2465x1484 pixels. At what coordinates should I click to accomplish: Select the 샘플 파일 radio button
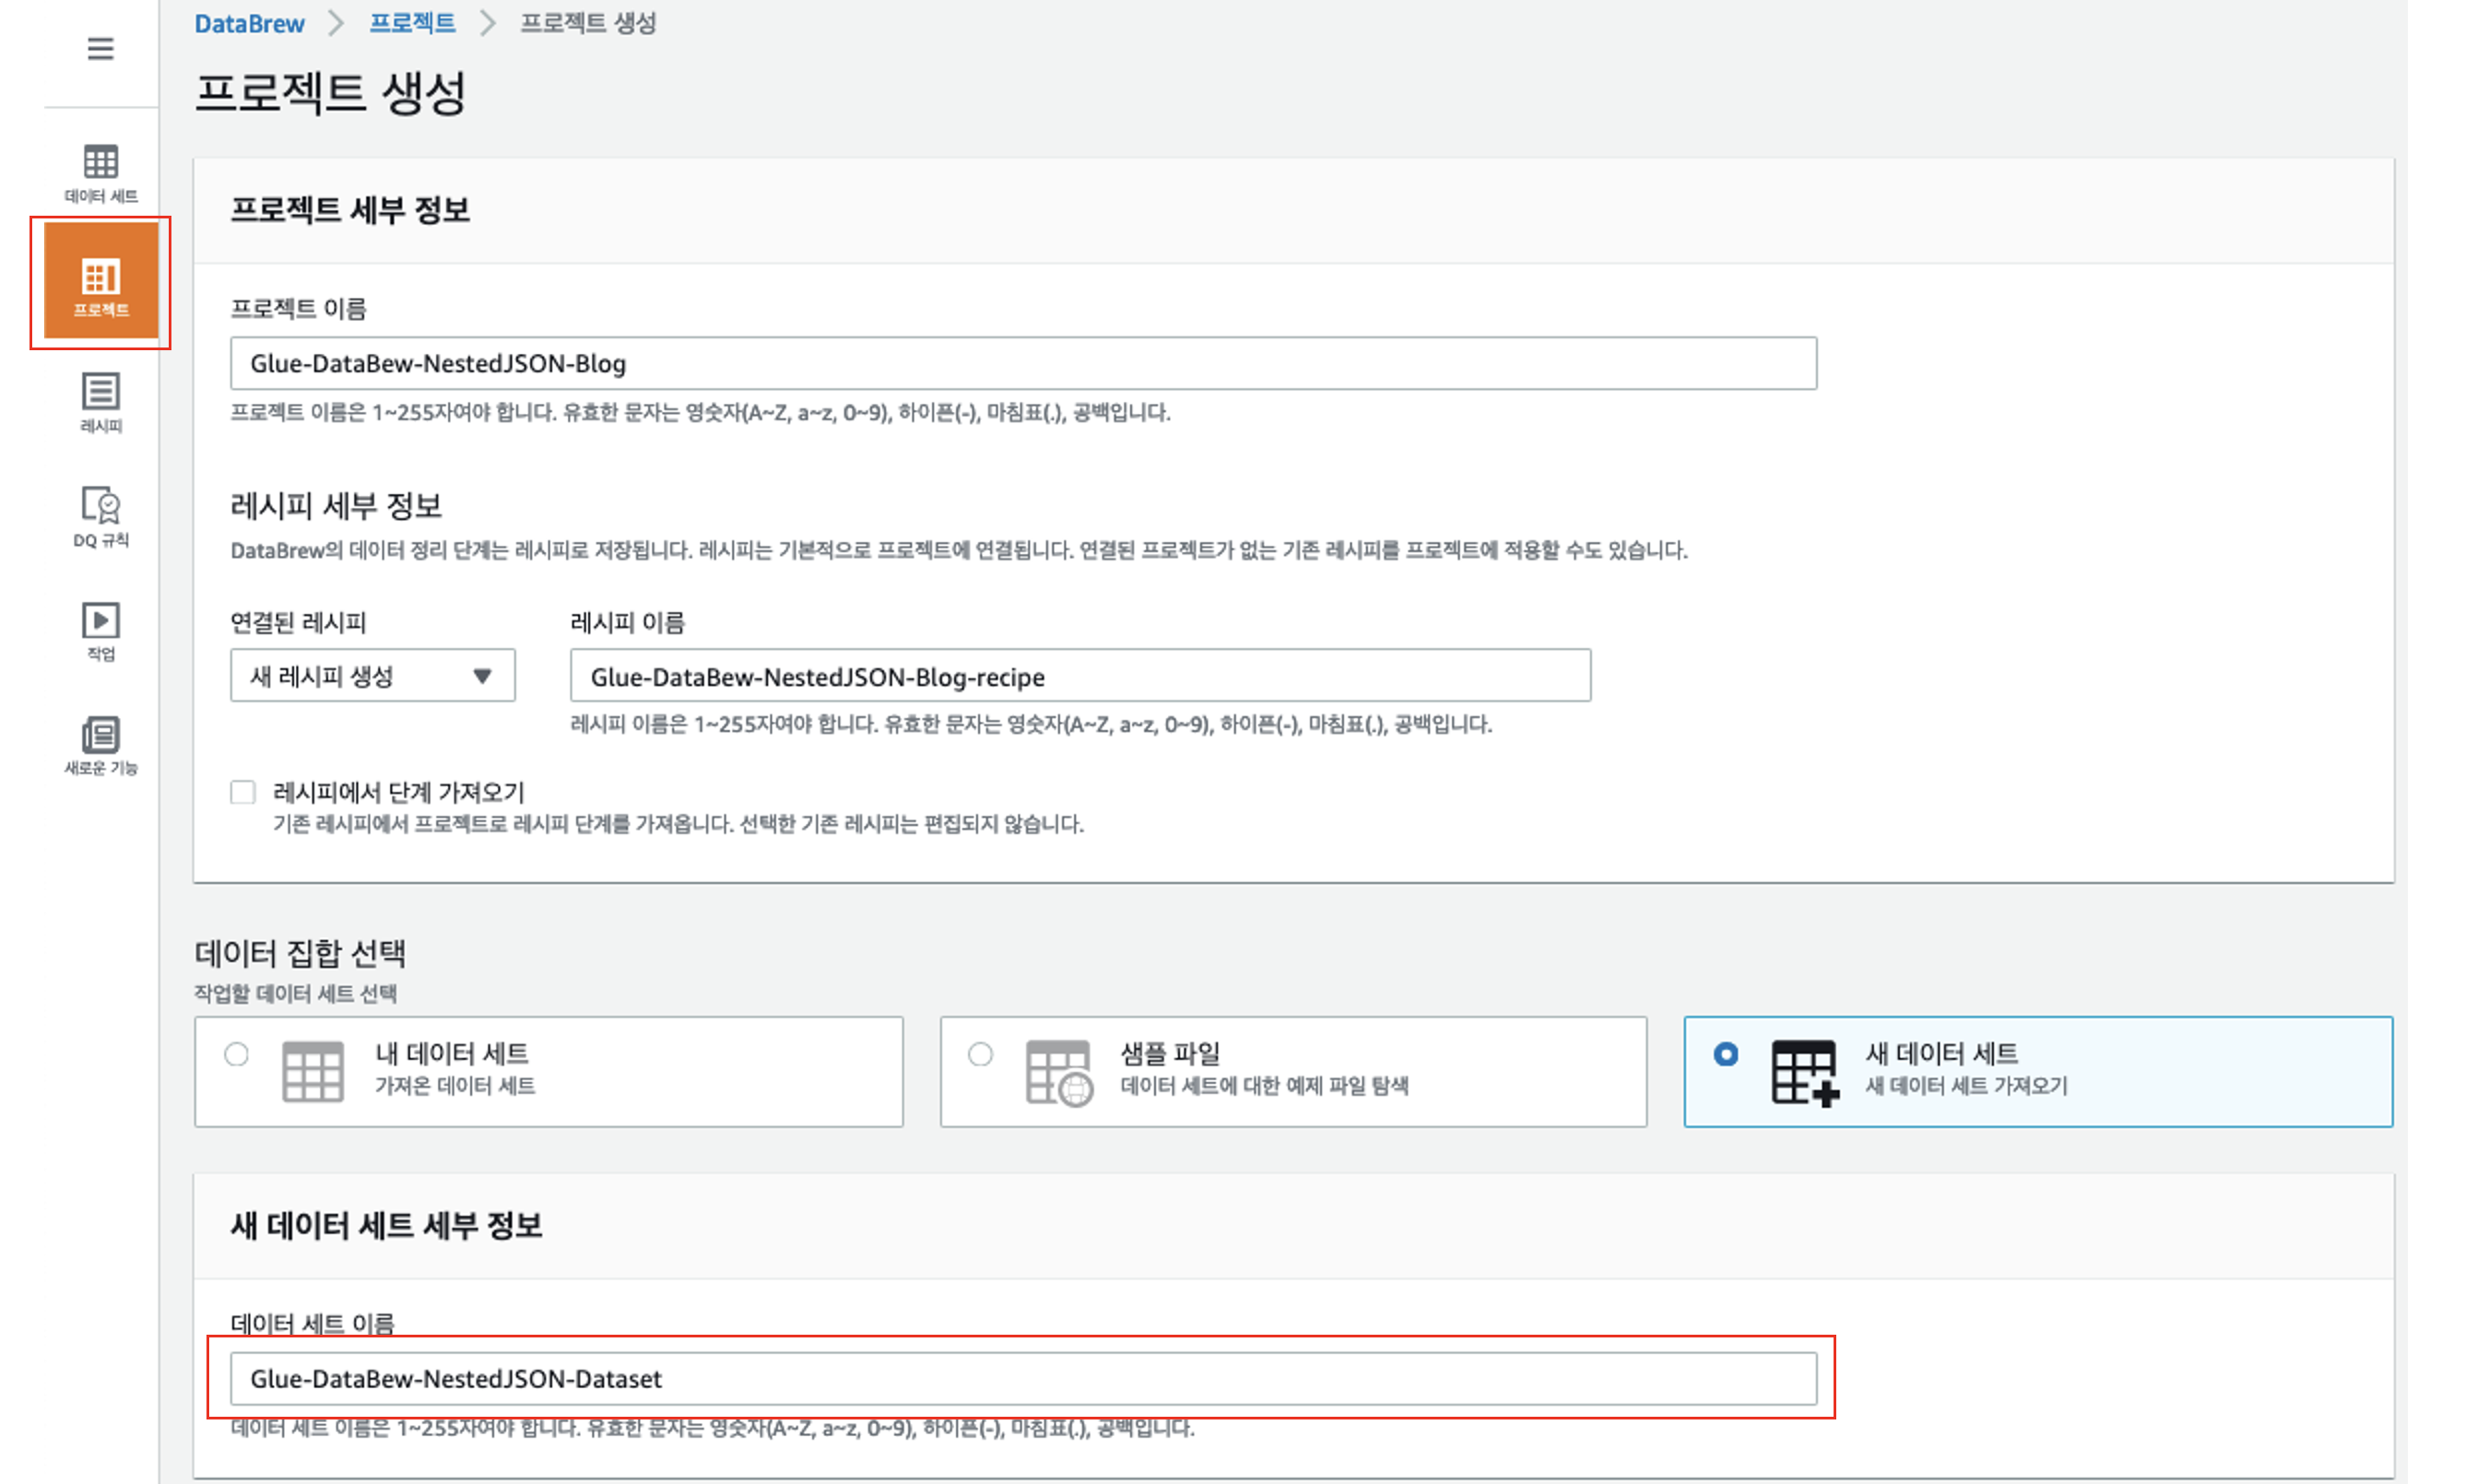pos(980,1054)
